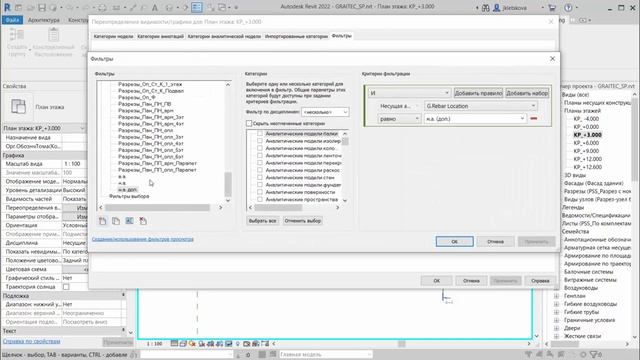This screenshot has height=360, width=640.
Task: Switch to 'Категории аналитической модели' tab
Action: click(x=224, y=36)
